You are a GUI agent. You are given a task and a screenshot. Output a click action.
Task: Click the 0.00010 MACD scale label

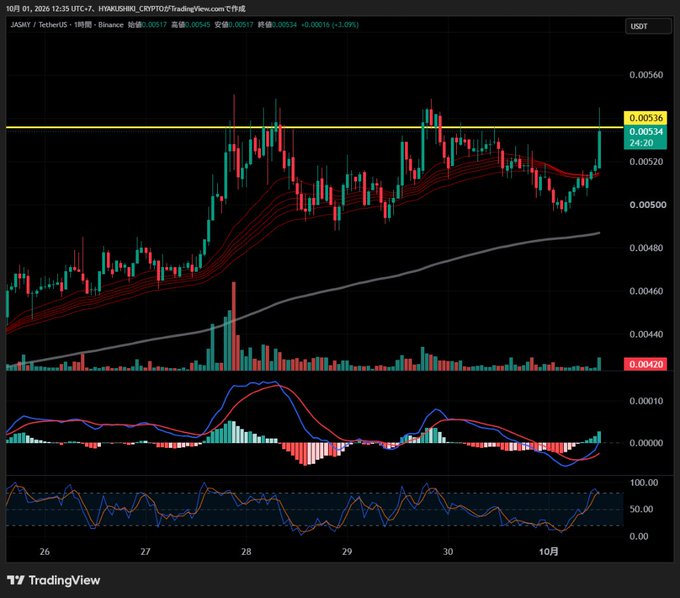(x=646, y=401)
